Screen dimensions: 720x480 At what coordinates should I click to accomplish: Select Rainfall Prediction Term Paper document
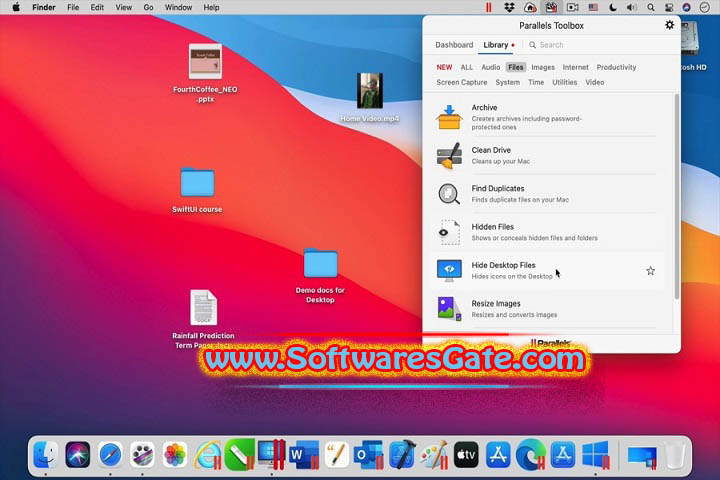click(203, 319)
